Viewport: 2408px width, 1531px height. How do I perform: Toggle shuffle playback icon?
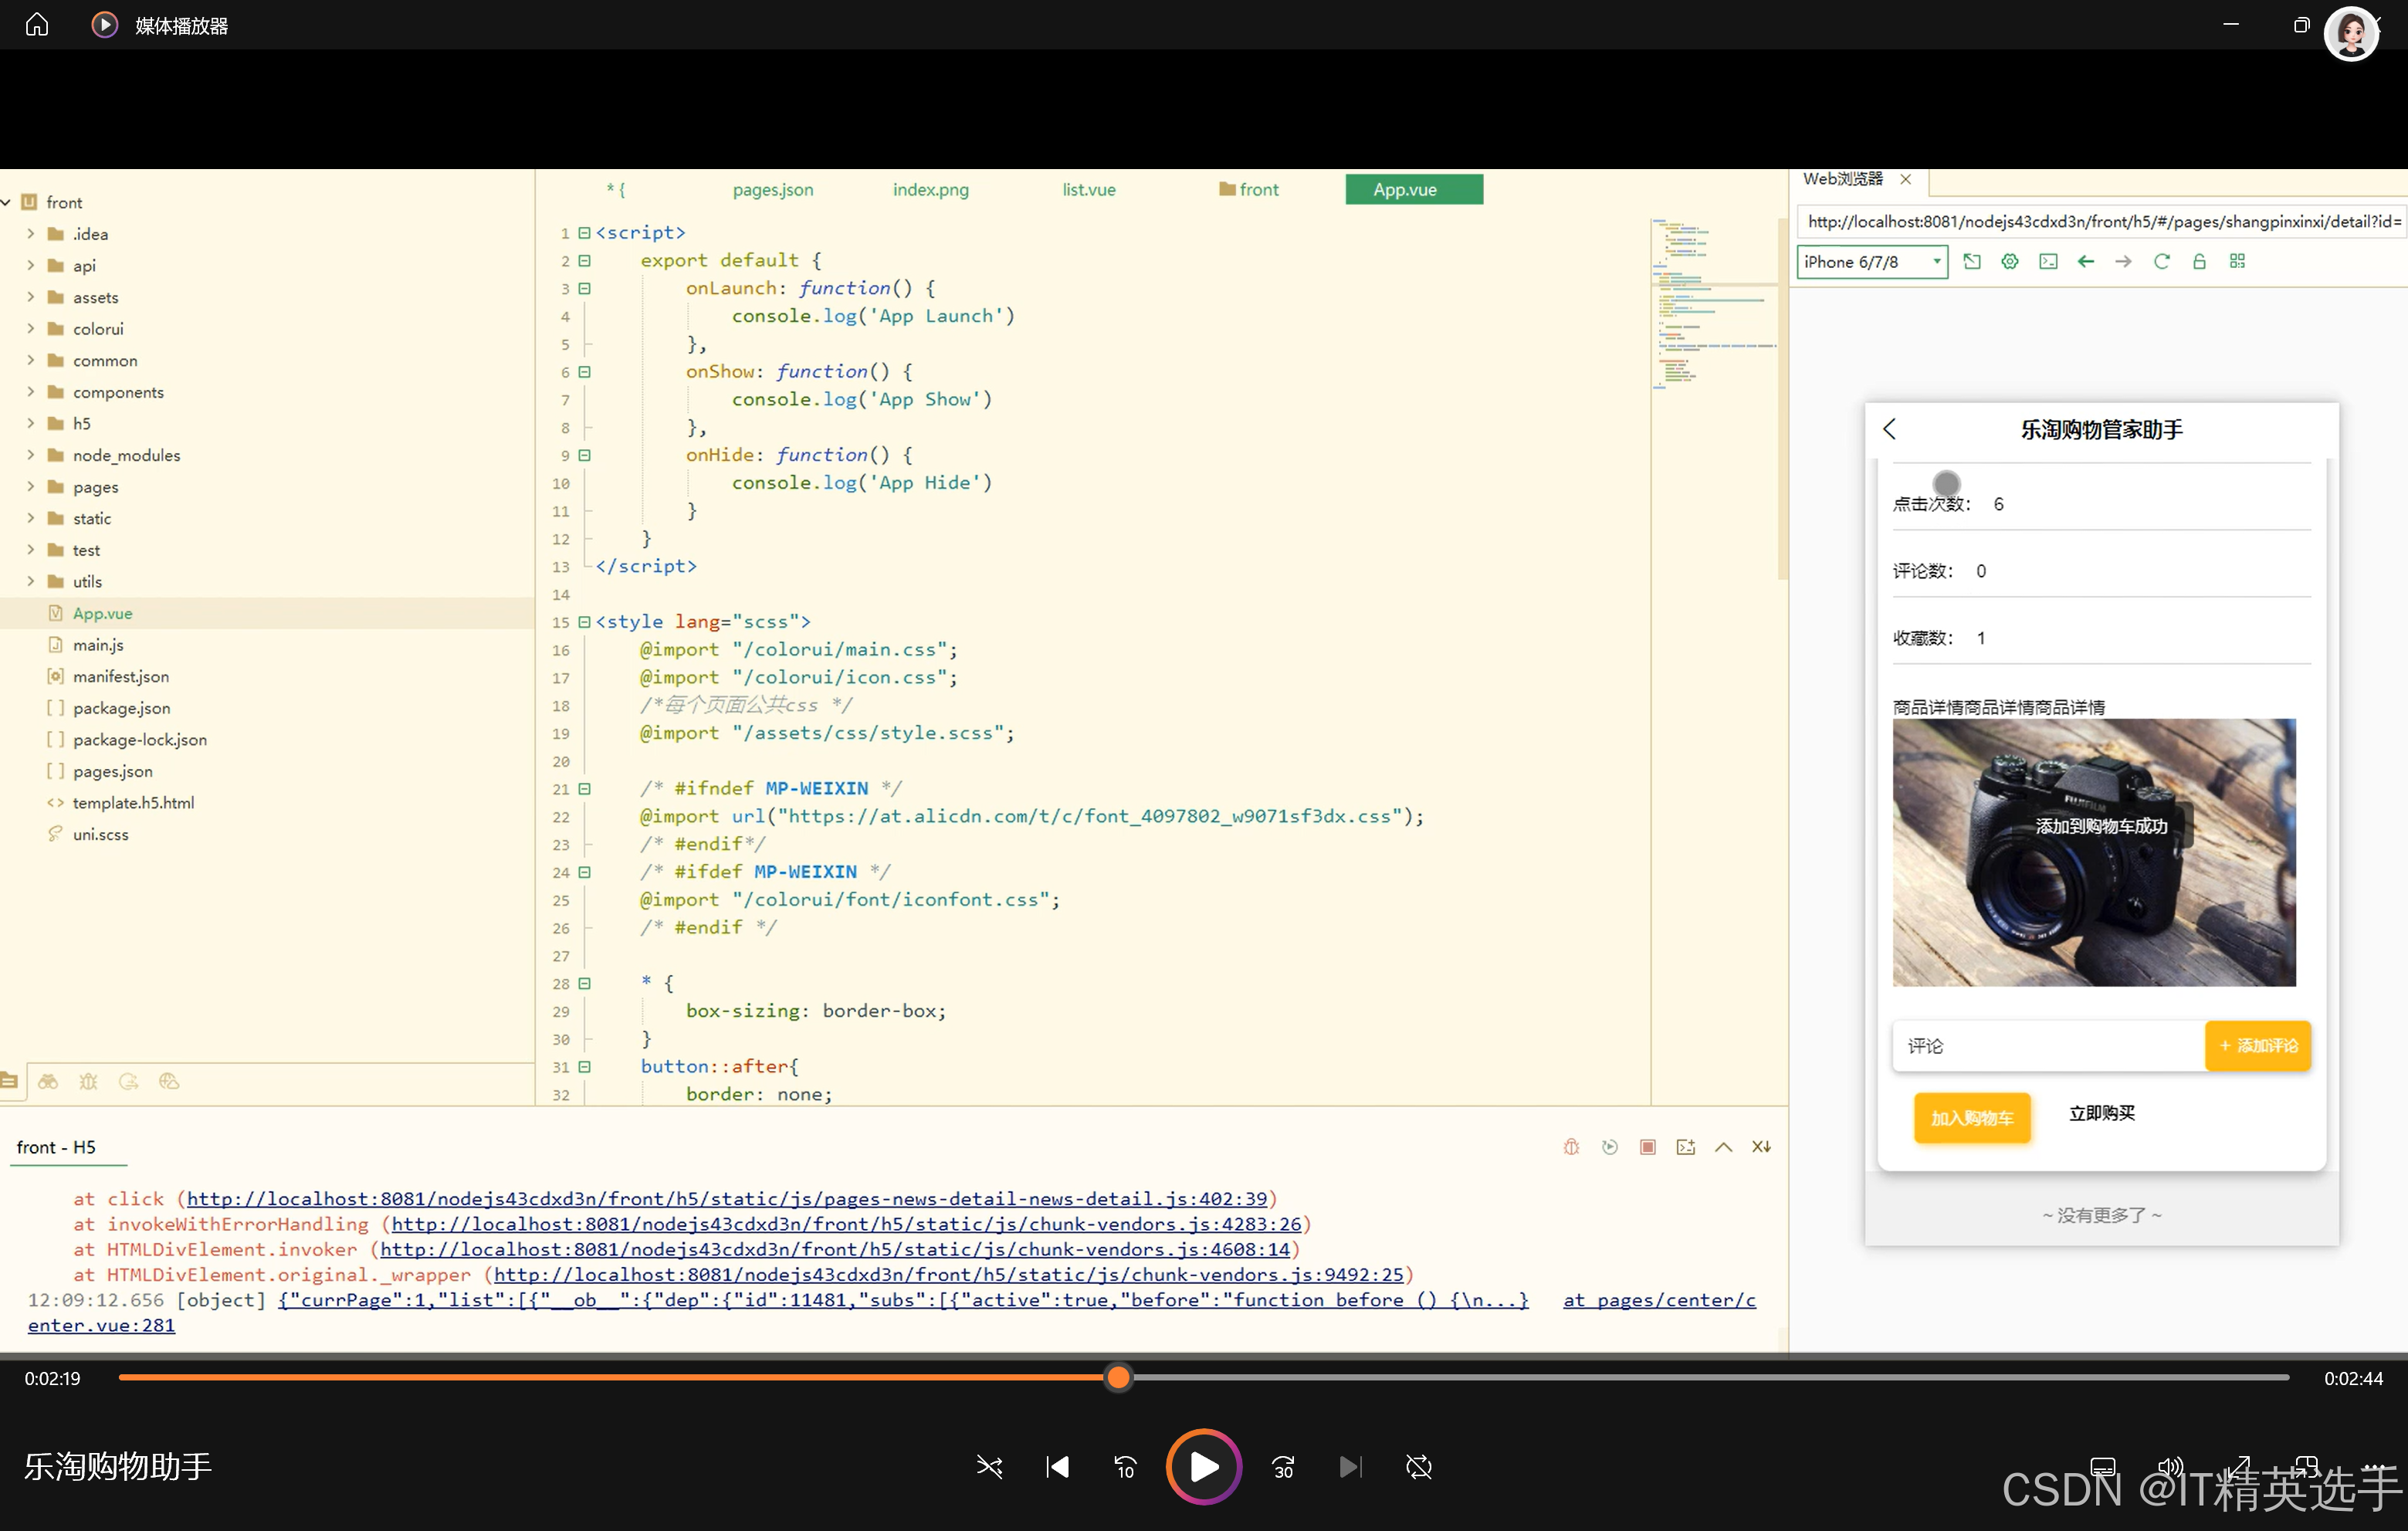988,1467
